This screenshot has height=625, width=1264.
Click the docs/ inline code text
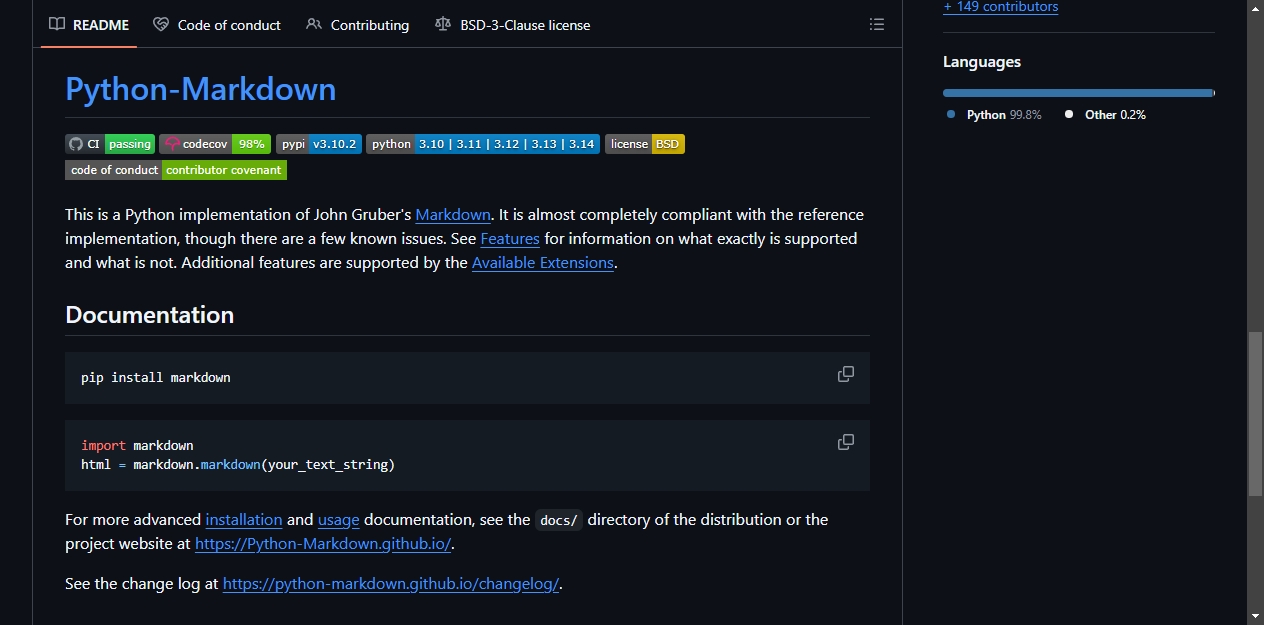click(559, 520)
